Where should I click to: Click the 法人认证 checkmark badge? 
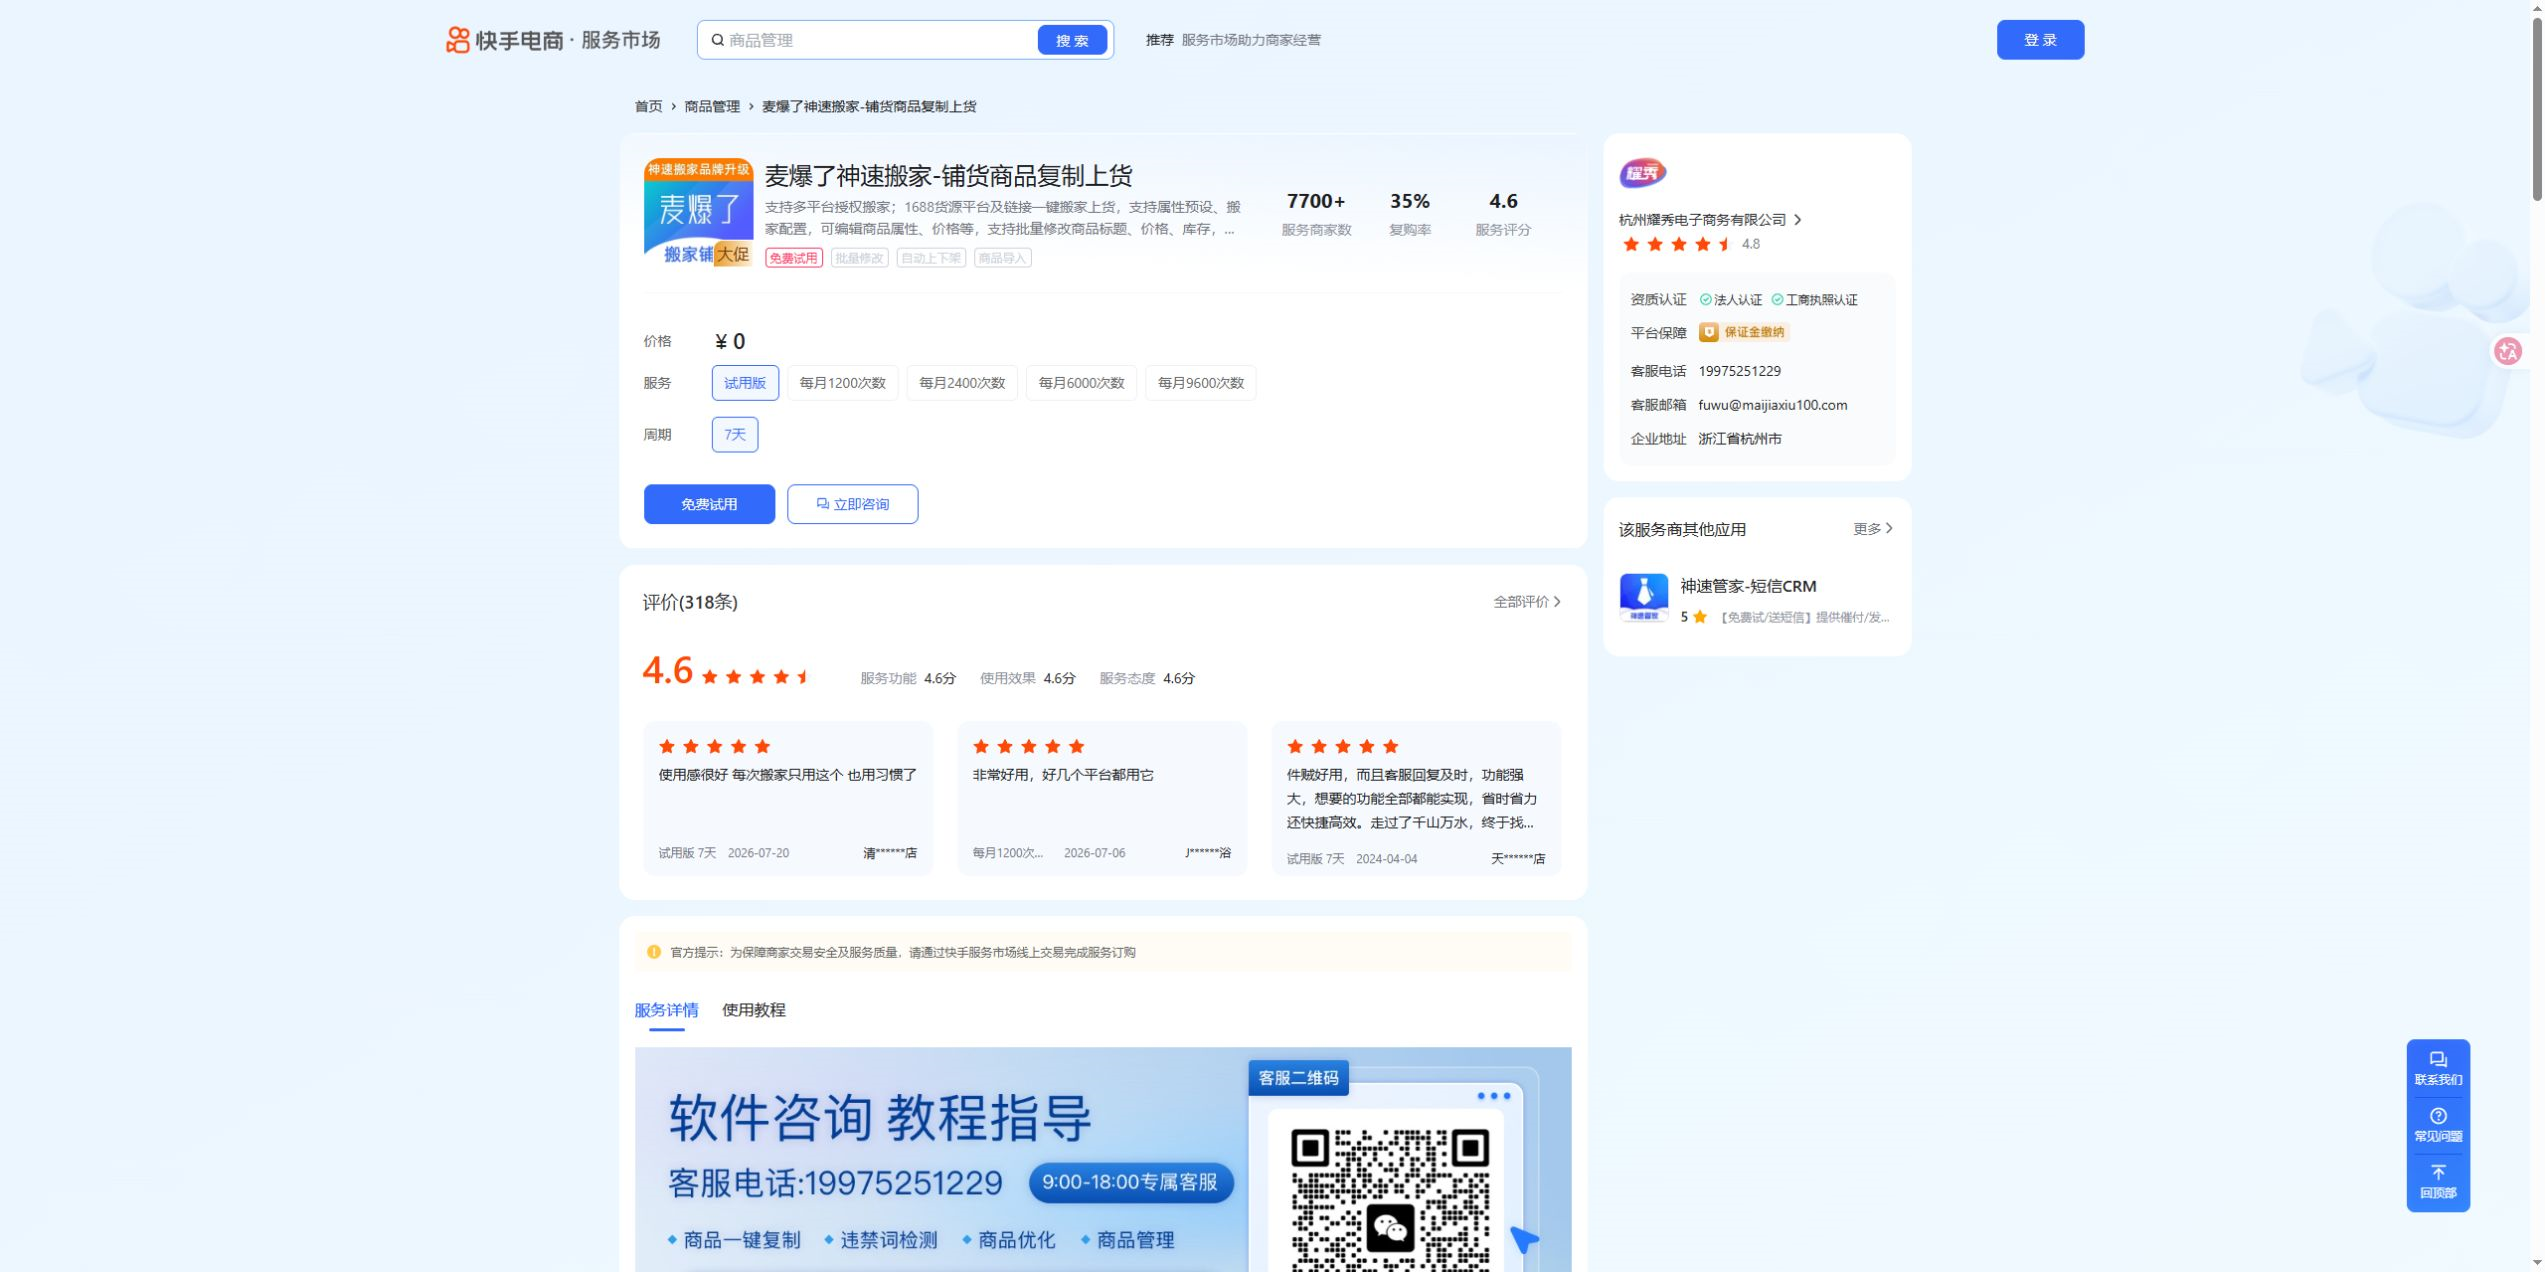tap(1730, 300)
